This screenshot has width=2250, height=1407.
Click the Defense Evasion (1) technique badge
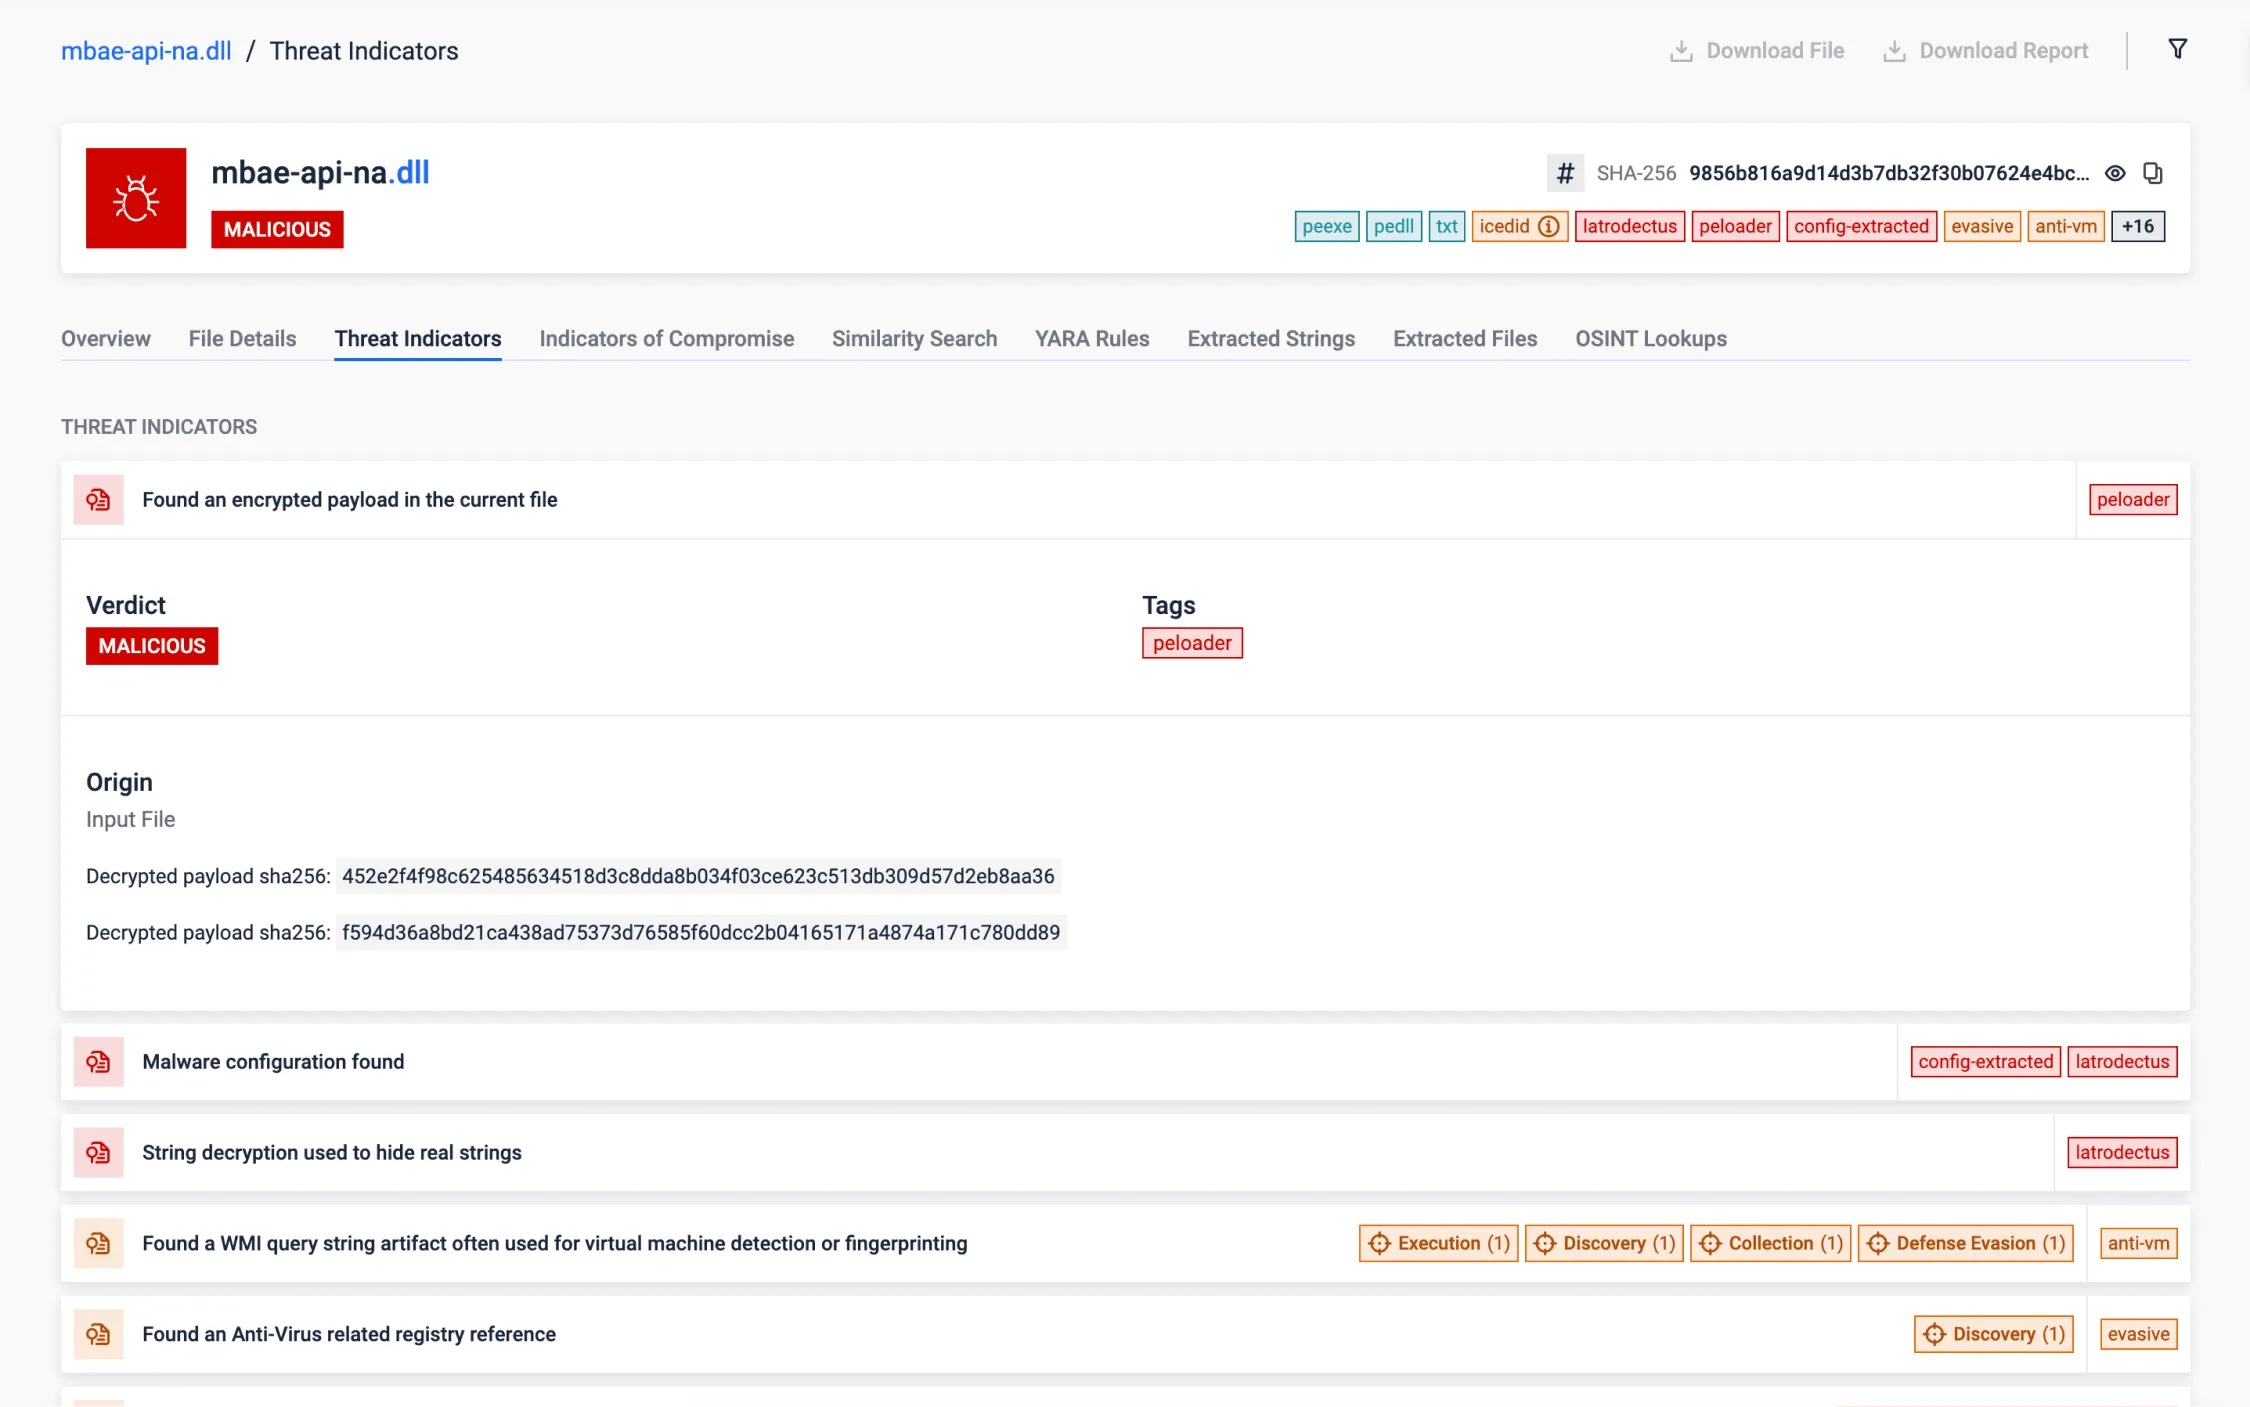click(x=1965, y=1243)
